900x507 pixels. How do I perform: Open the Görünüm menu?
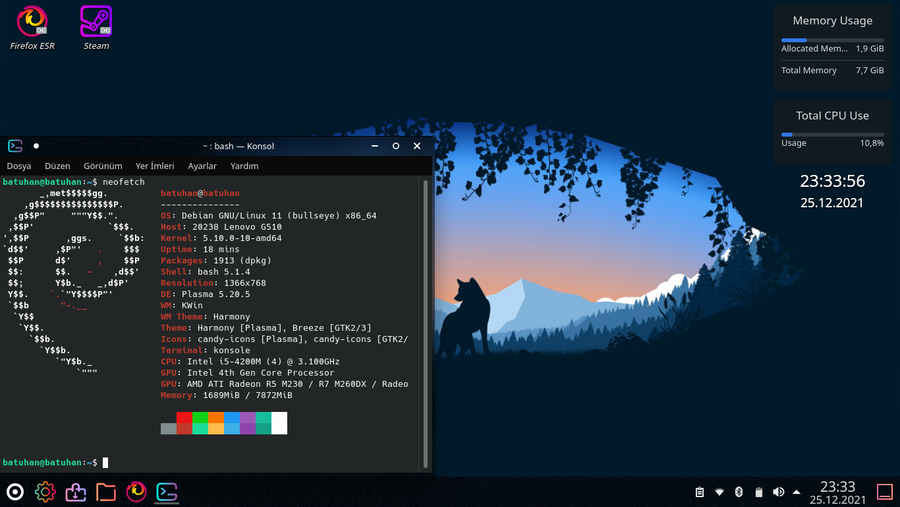[103, 166]
